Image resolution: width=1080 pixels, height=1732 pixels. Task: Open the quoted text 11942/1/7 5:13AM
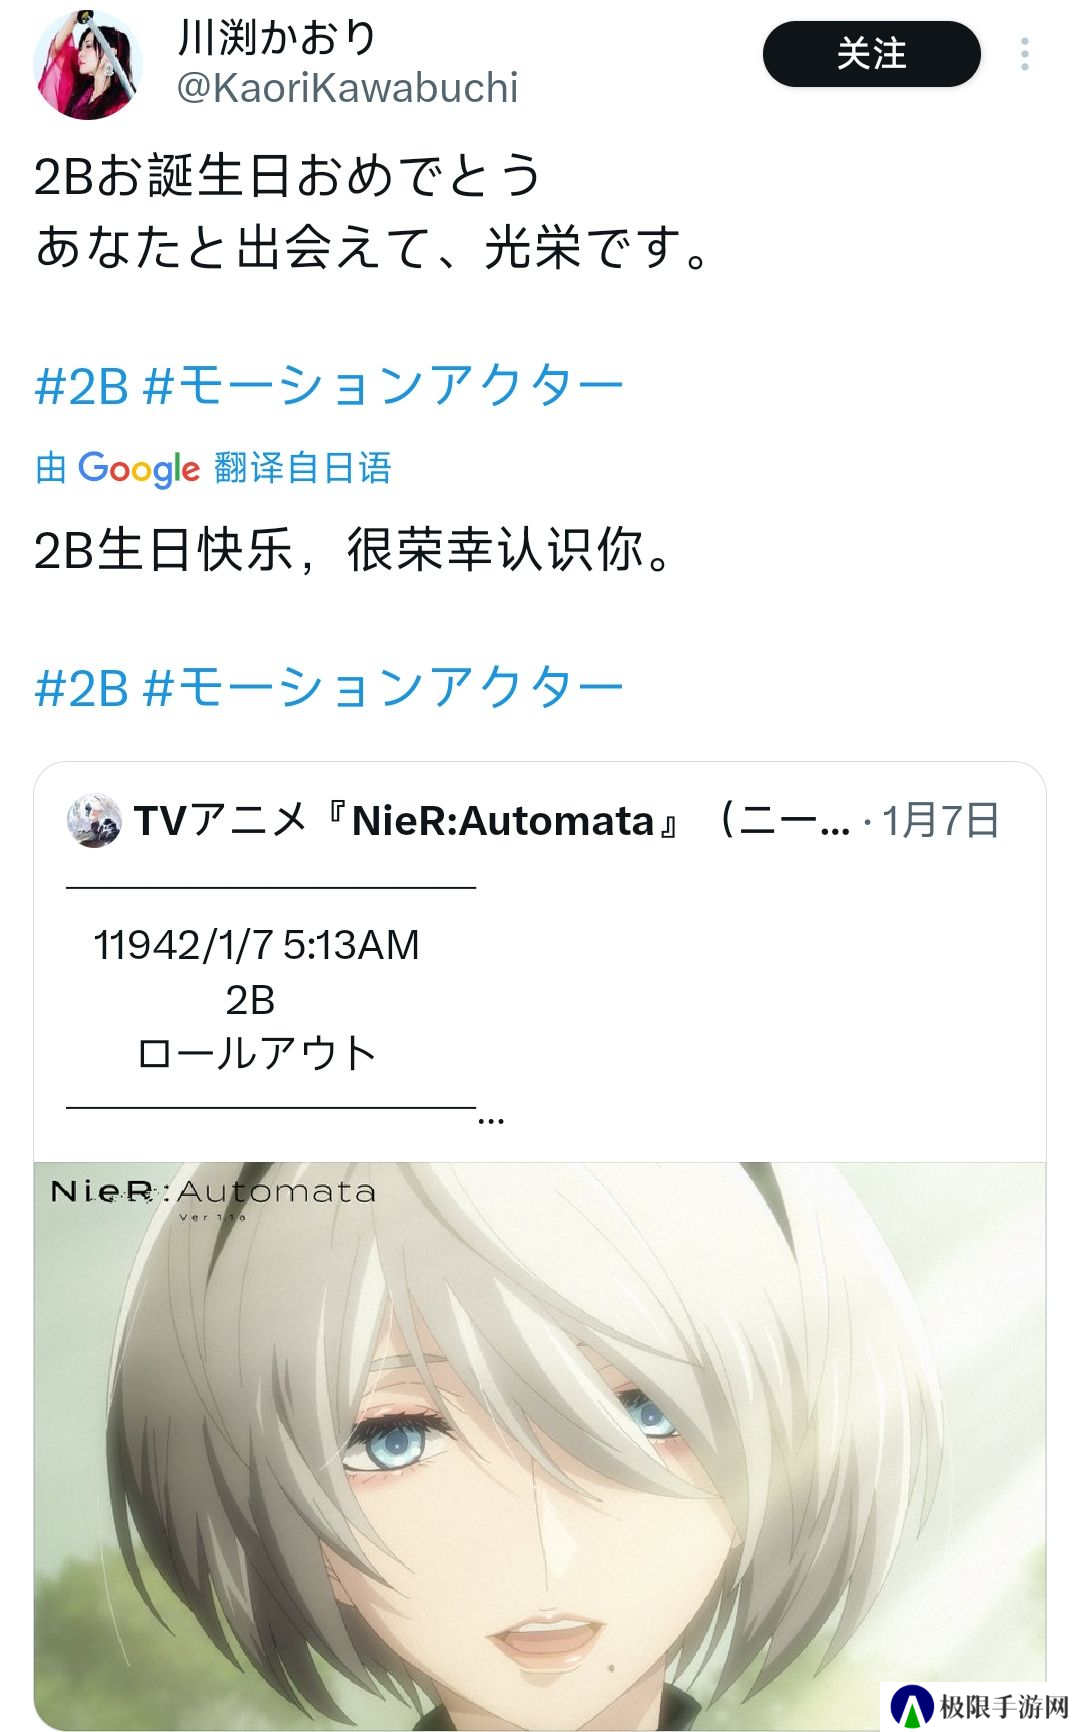256,945
